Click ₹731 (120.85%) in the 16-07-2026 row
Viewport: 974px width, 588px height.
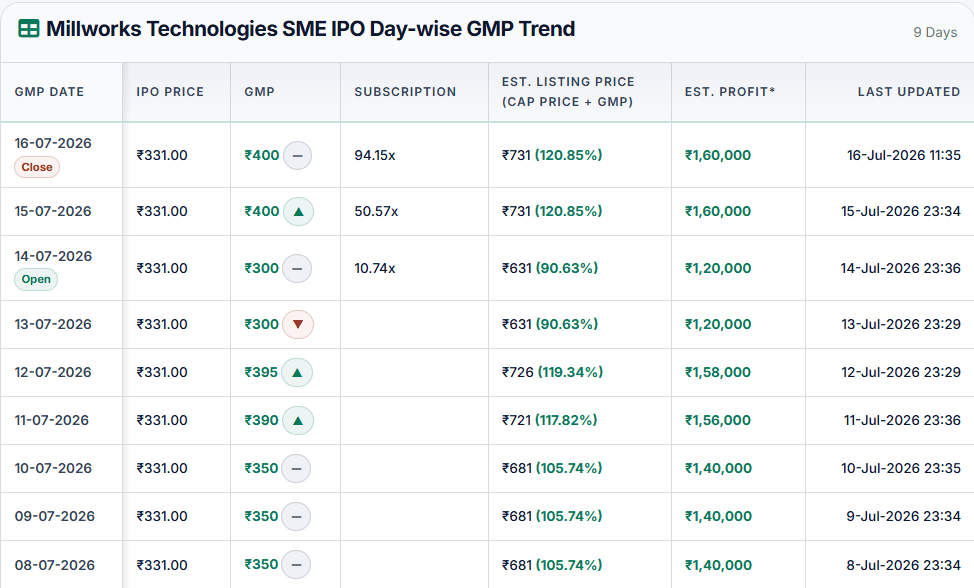tap(552, 155)
